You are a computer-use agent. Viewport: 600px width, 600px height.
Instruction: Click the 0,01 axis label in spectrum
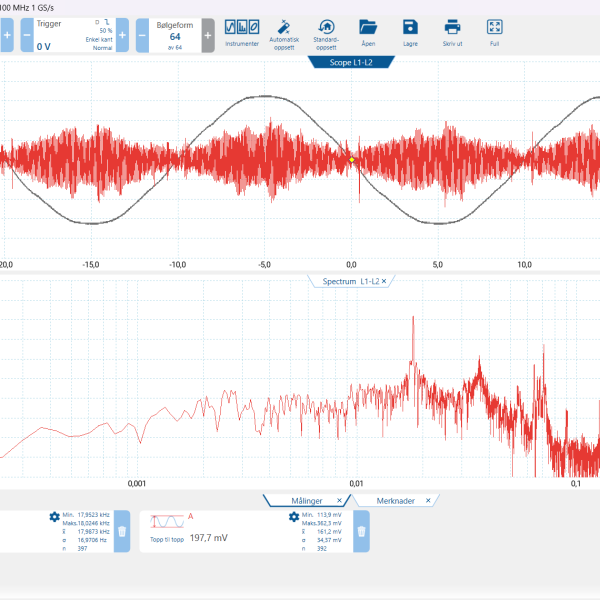tap(356, 484)
